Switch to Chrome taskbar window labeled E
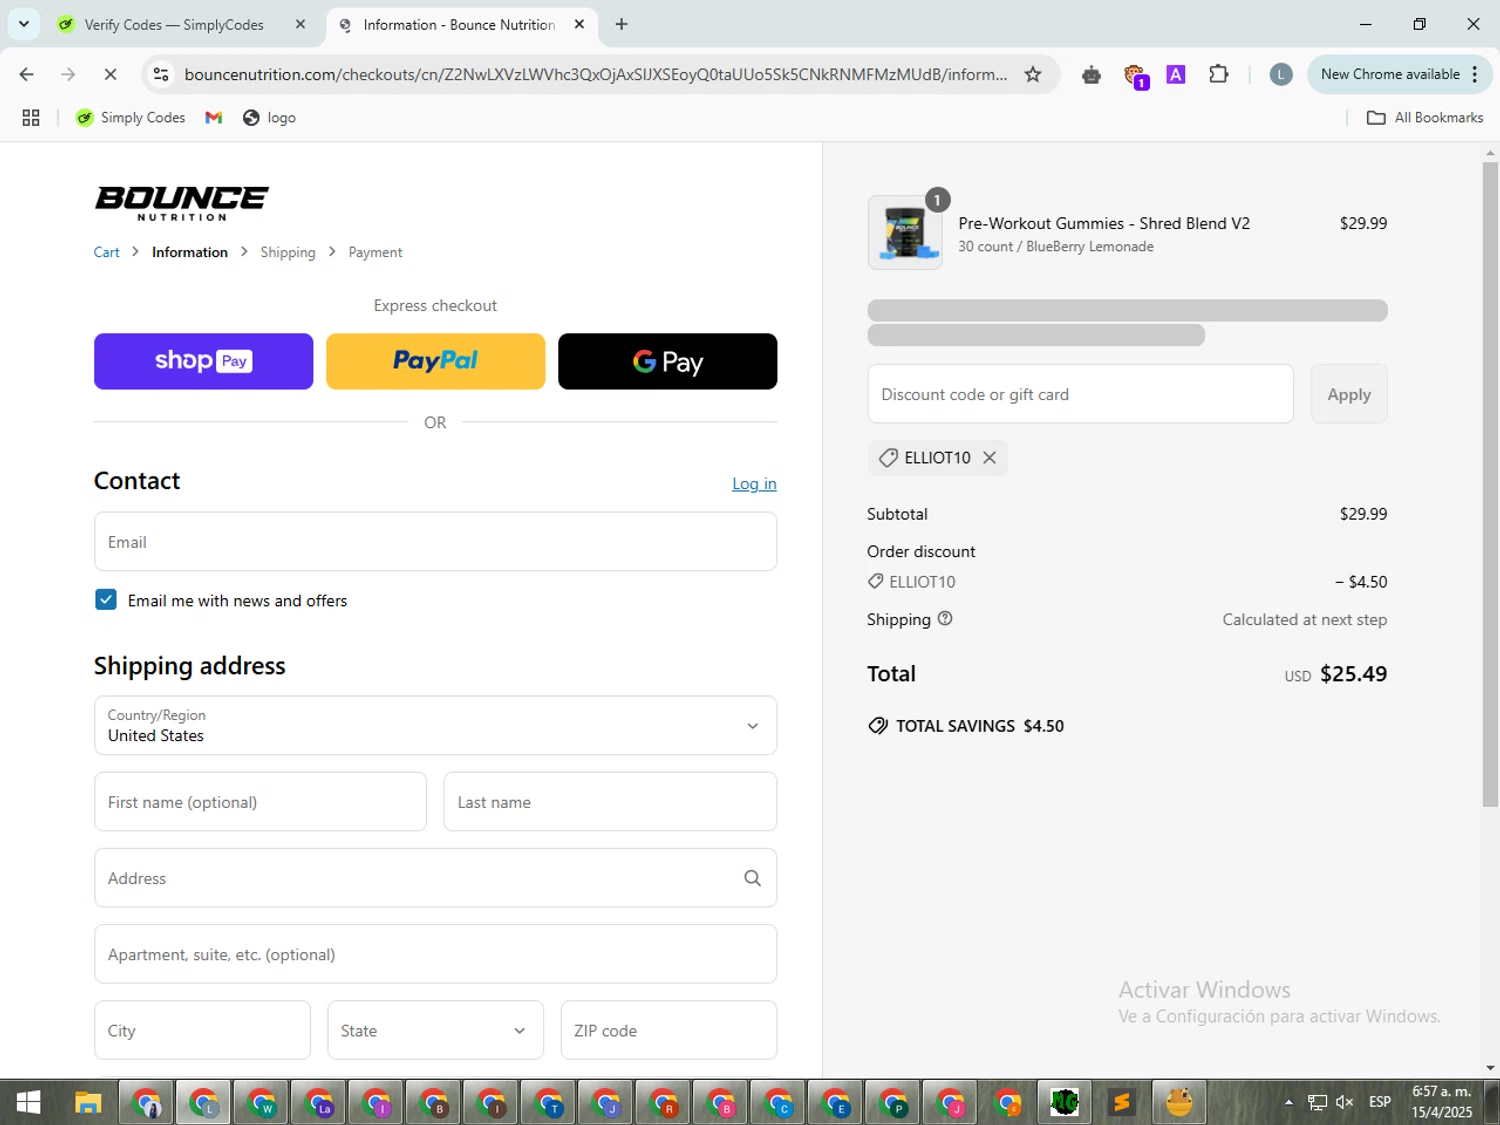Image resolution: width=1500 pixels, height=1125 pixels. pos(836,1103)
